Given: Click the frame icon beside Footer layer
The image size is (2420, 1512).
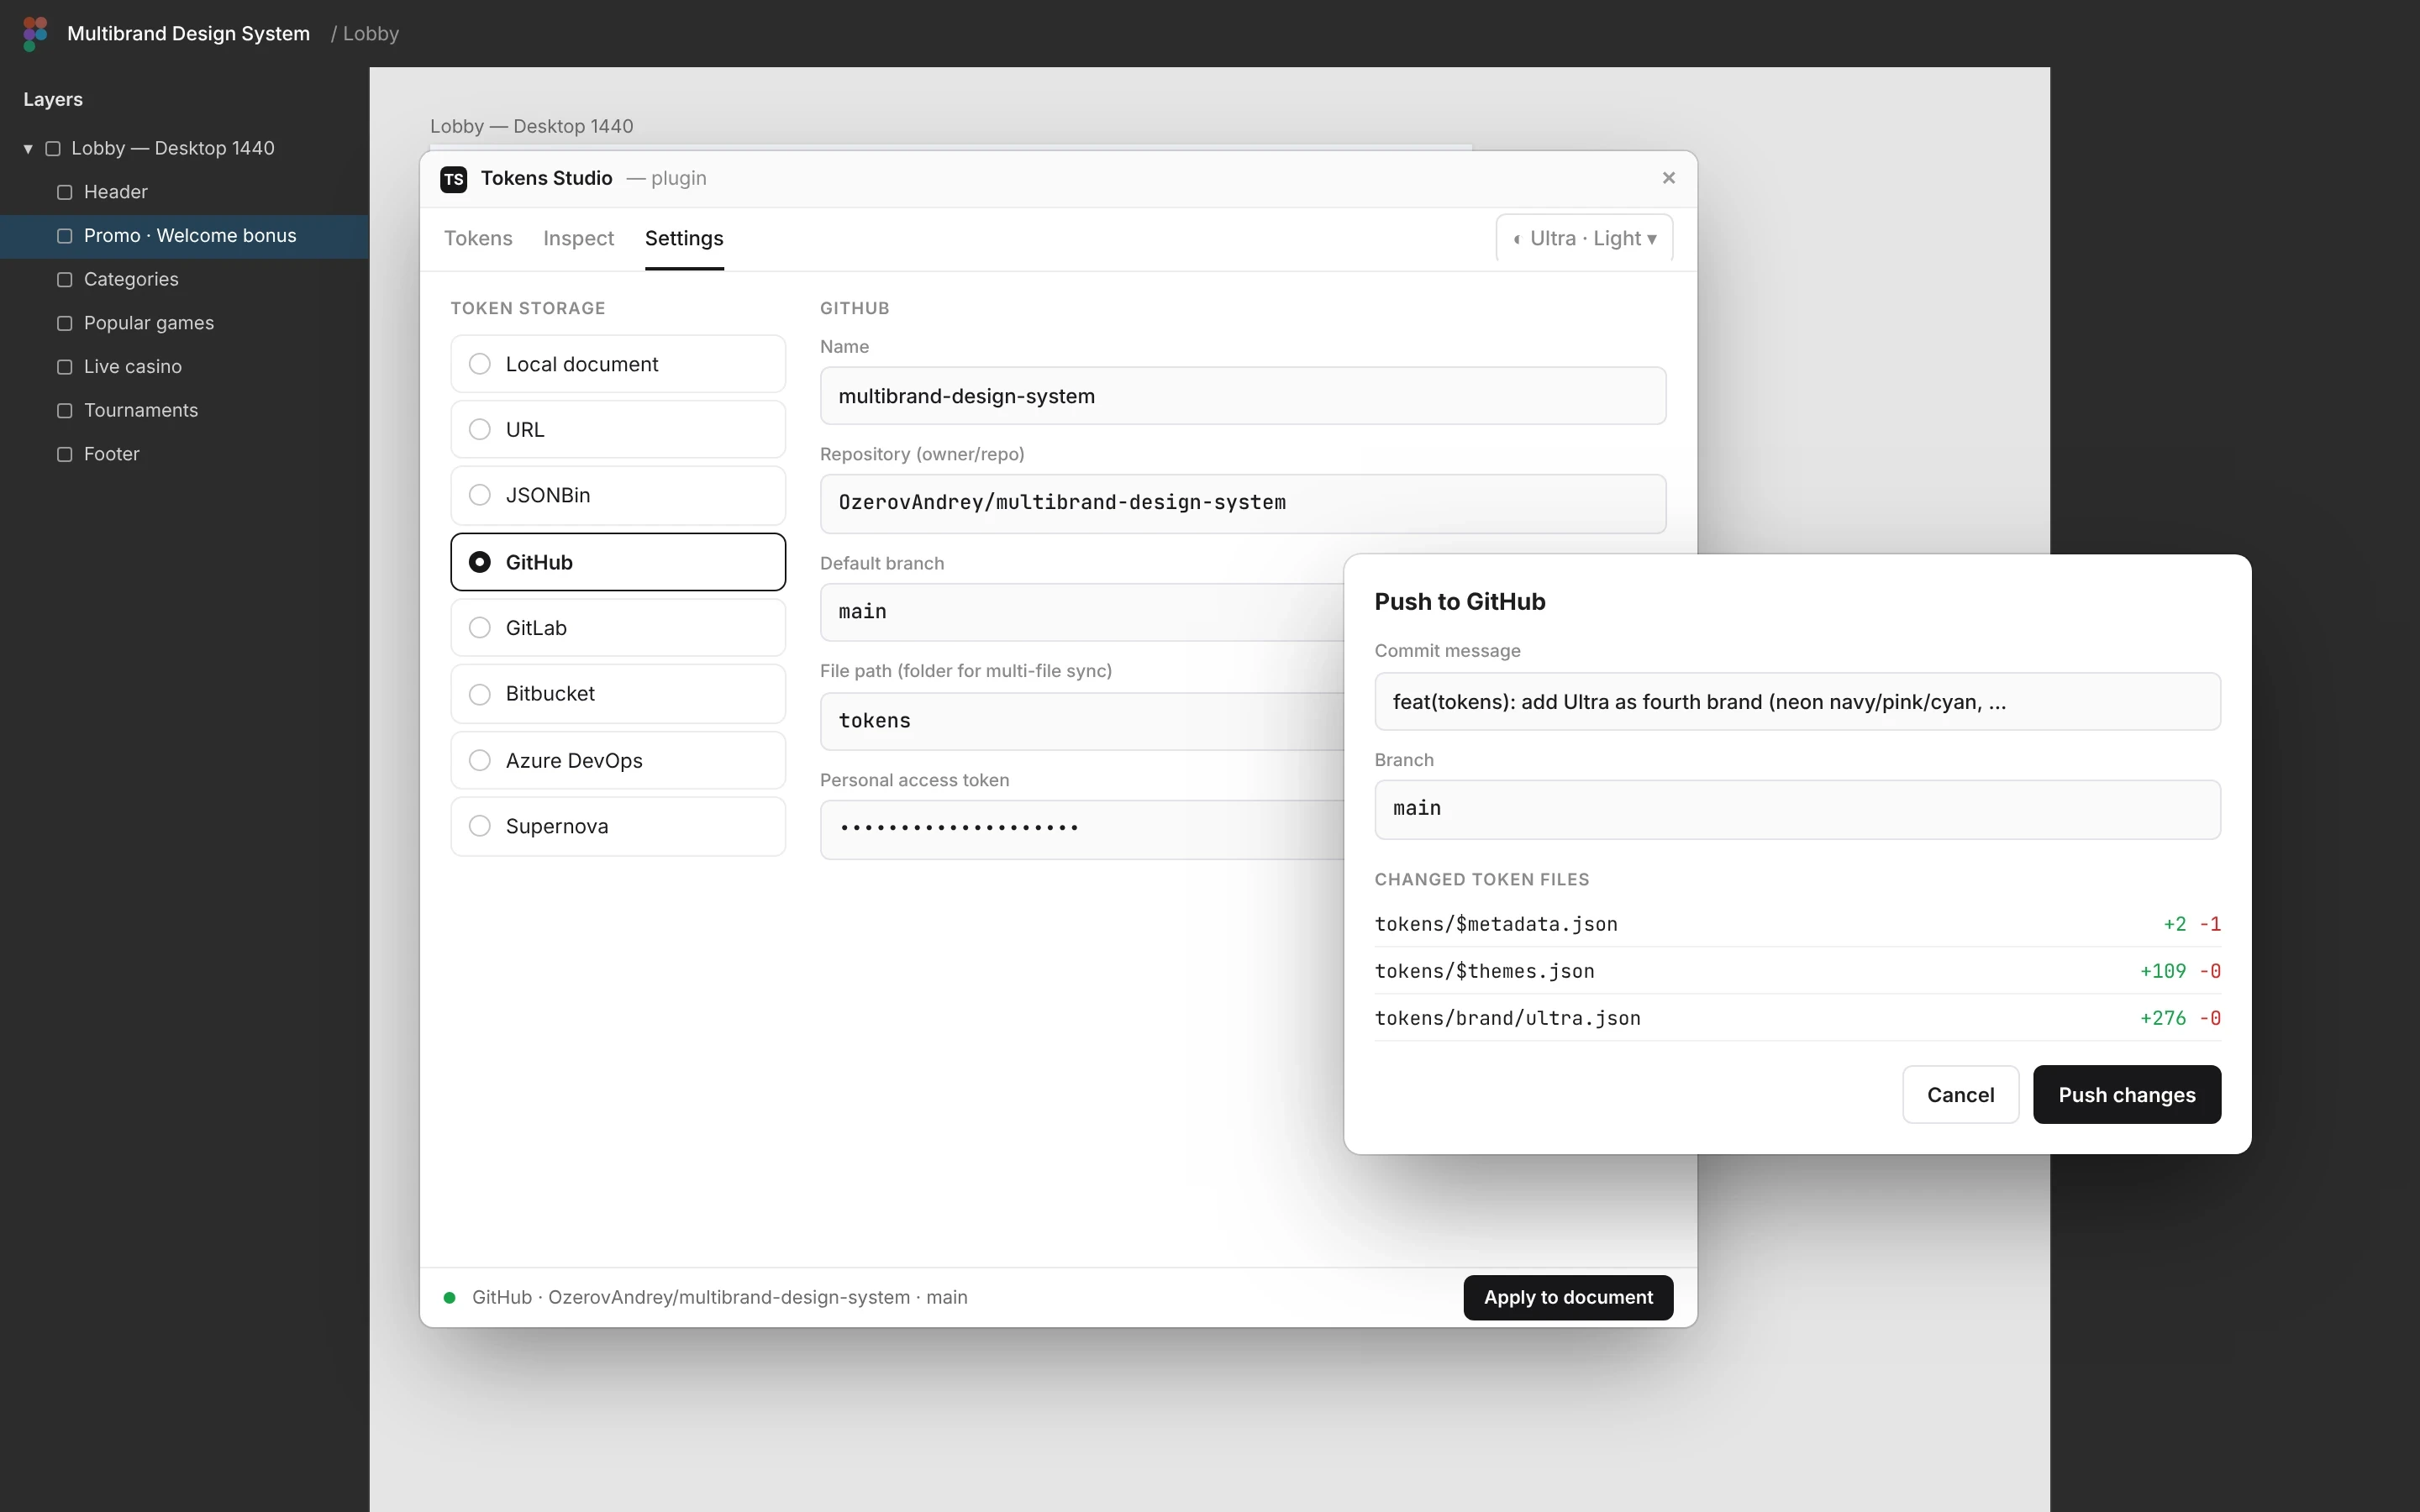Looking at the screenshot, I should [x=65, y=454].
